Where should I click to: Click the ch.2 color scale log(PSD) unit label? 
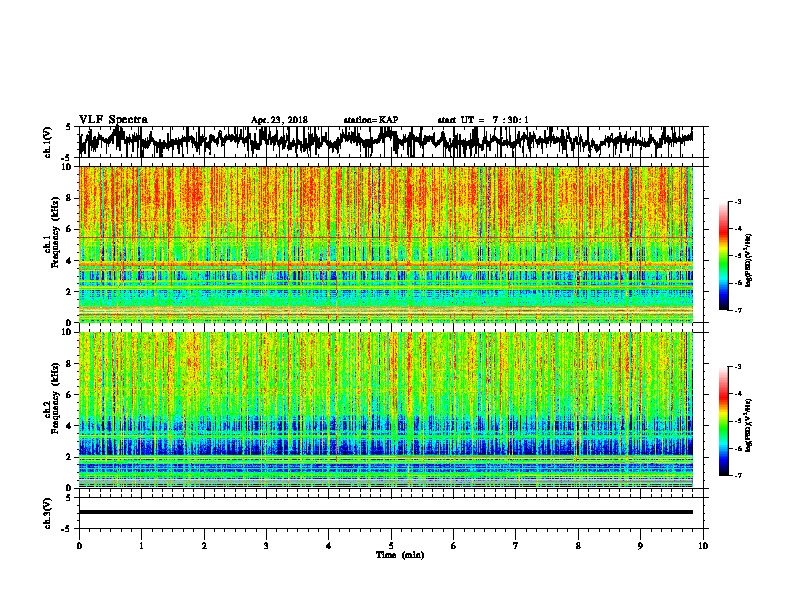(x=749, y=425)
